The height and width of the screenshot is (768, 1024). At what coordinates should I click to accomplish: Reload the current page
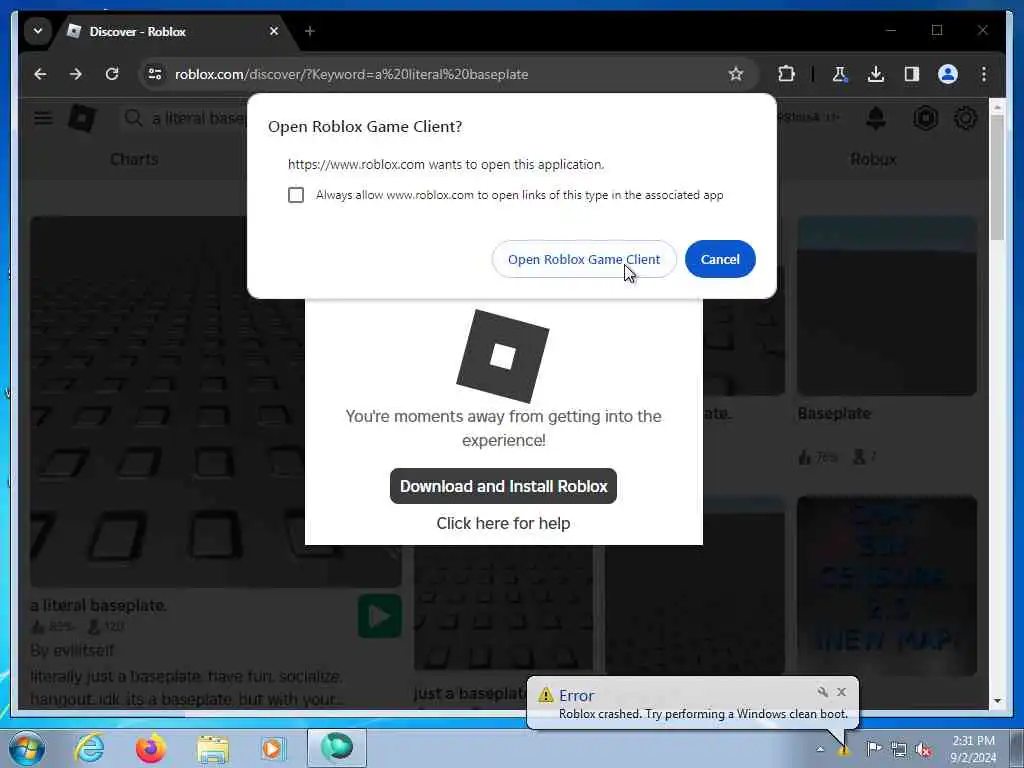coord(112,74)
